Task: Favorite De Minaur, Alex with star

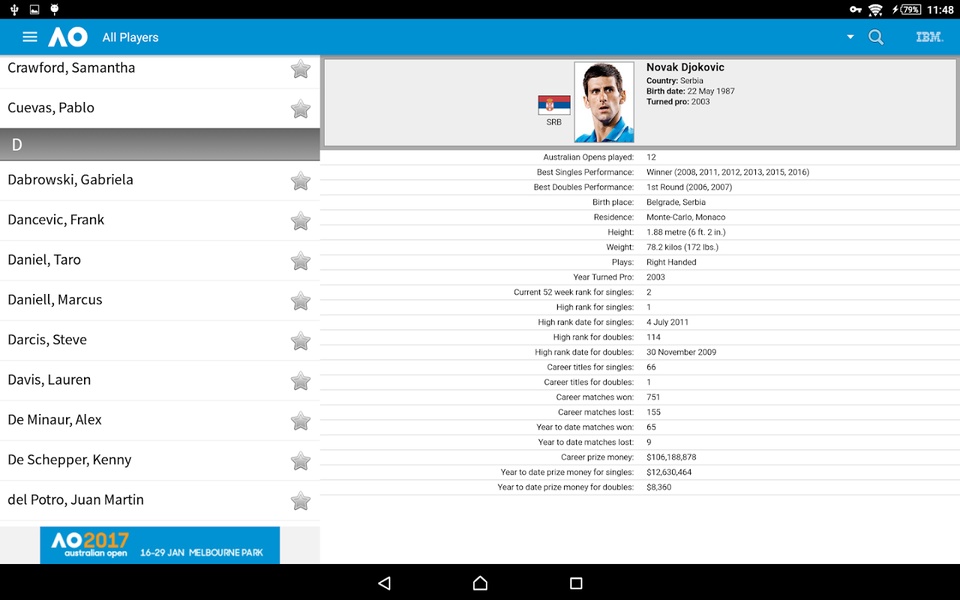Action: (x=300, y=421)
